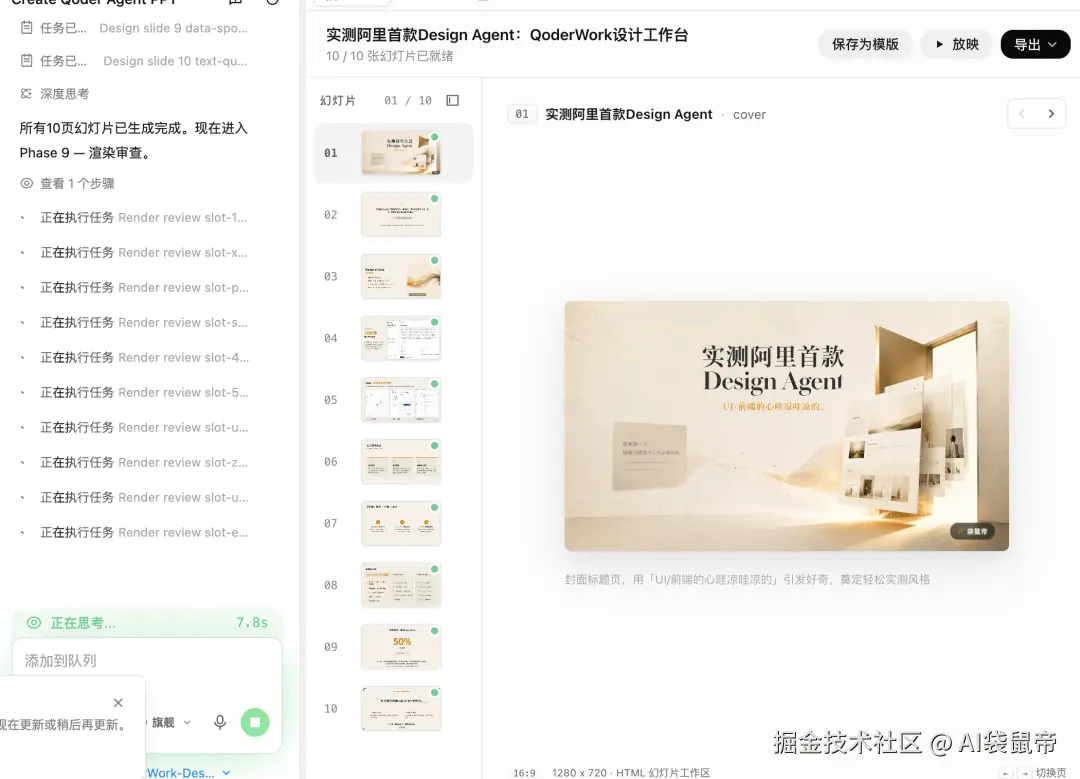This screenshot has height=779, width=1080.
Task: Select slide 08 thumbnail
Action: pos(401,585)
